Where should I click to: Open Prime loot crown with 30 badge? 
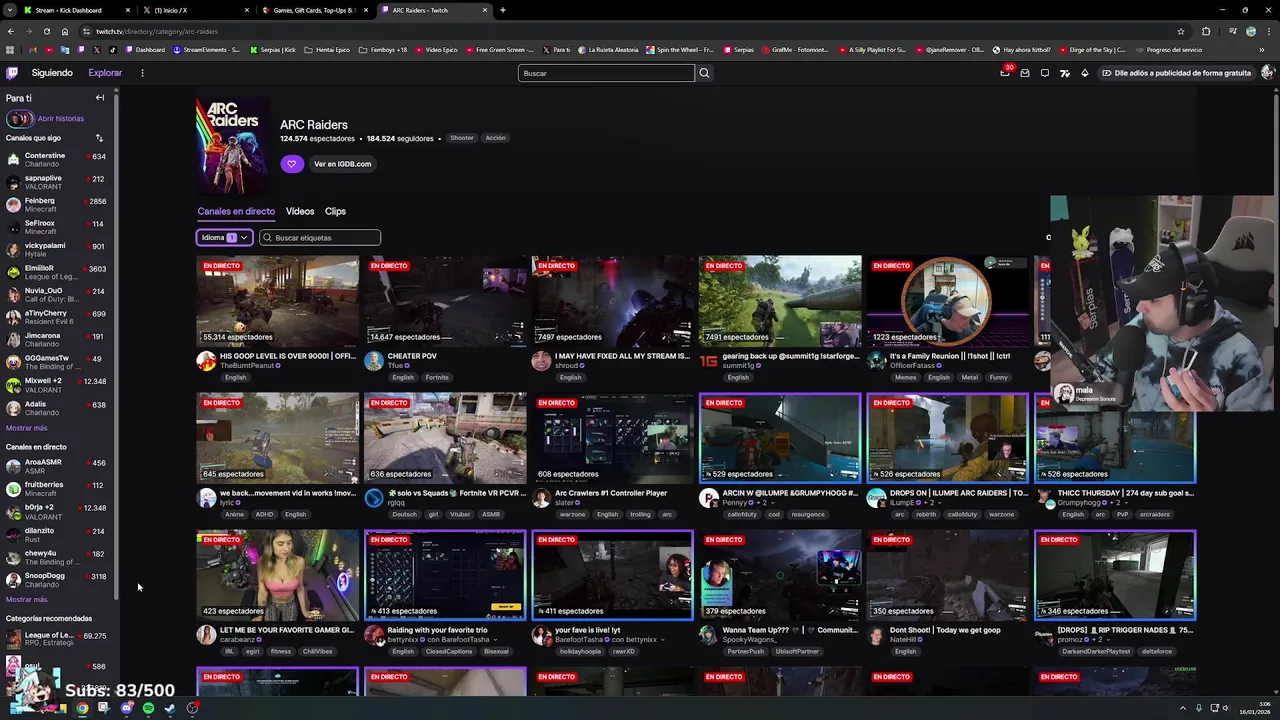[x=1005, y=73]
